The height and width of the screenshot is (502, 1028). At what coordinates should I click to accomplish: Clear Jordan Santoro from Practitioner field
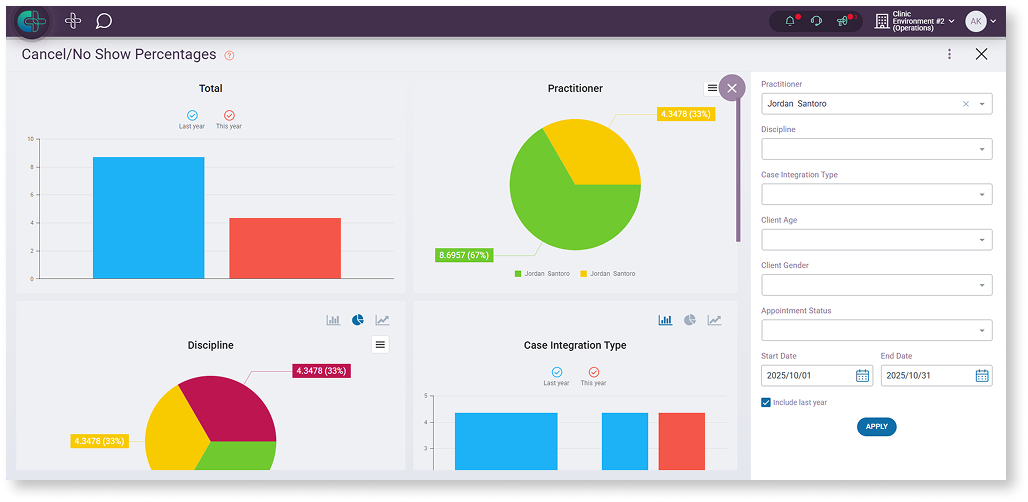tap(965, 104)
